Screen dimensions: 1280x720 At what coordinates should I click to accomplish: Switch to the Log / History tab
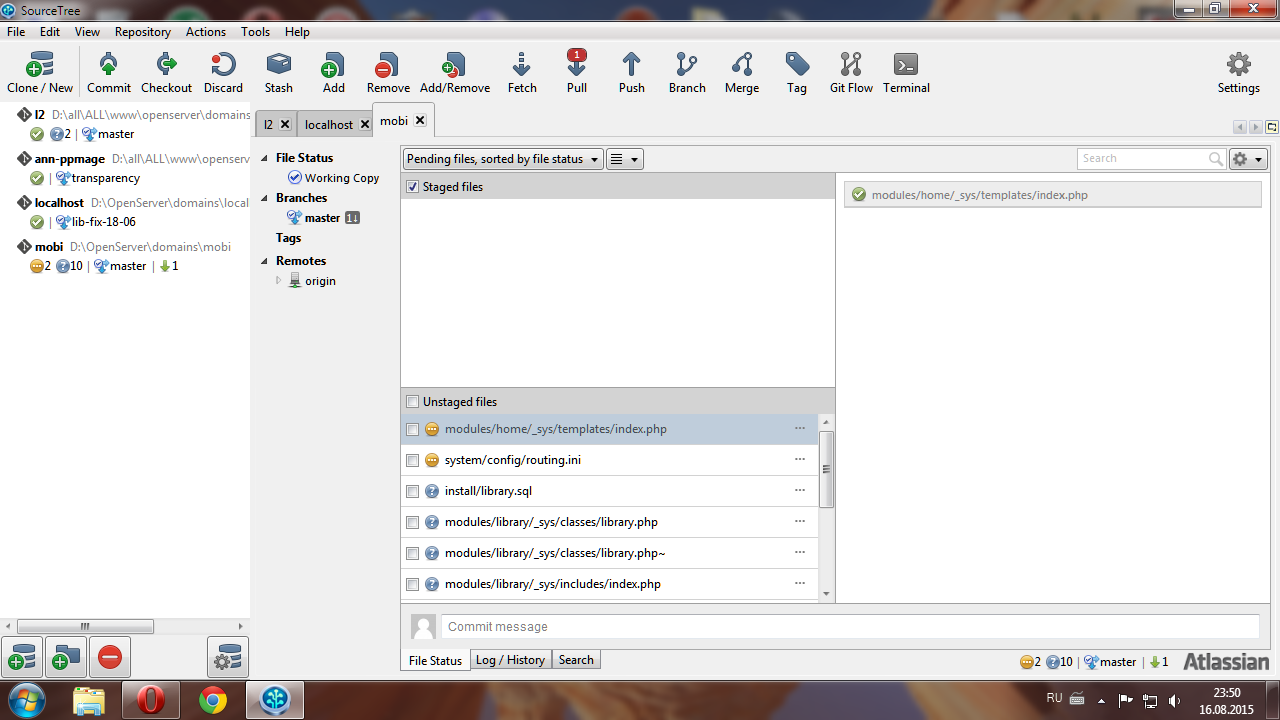pos(510,660)
